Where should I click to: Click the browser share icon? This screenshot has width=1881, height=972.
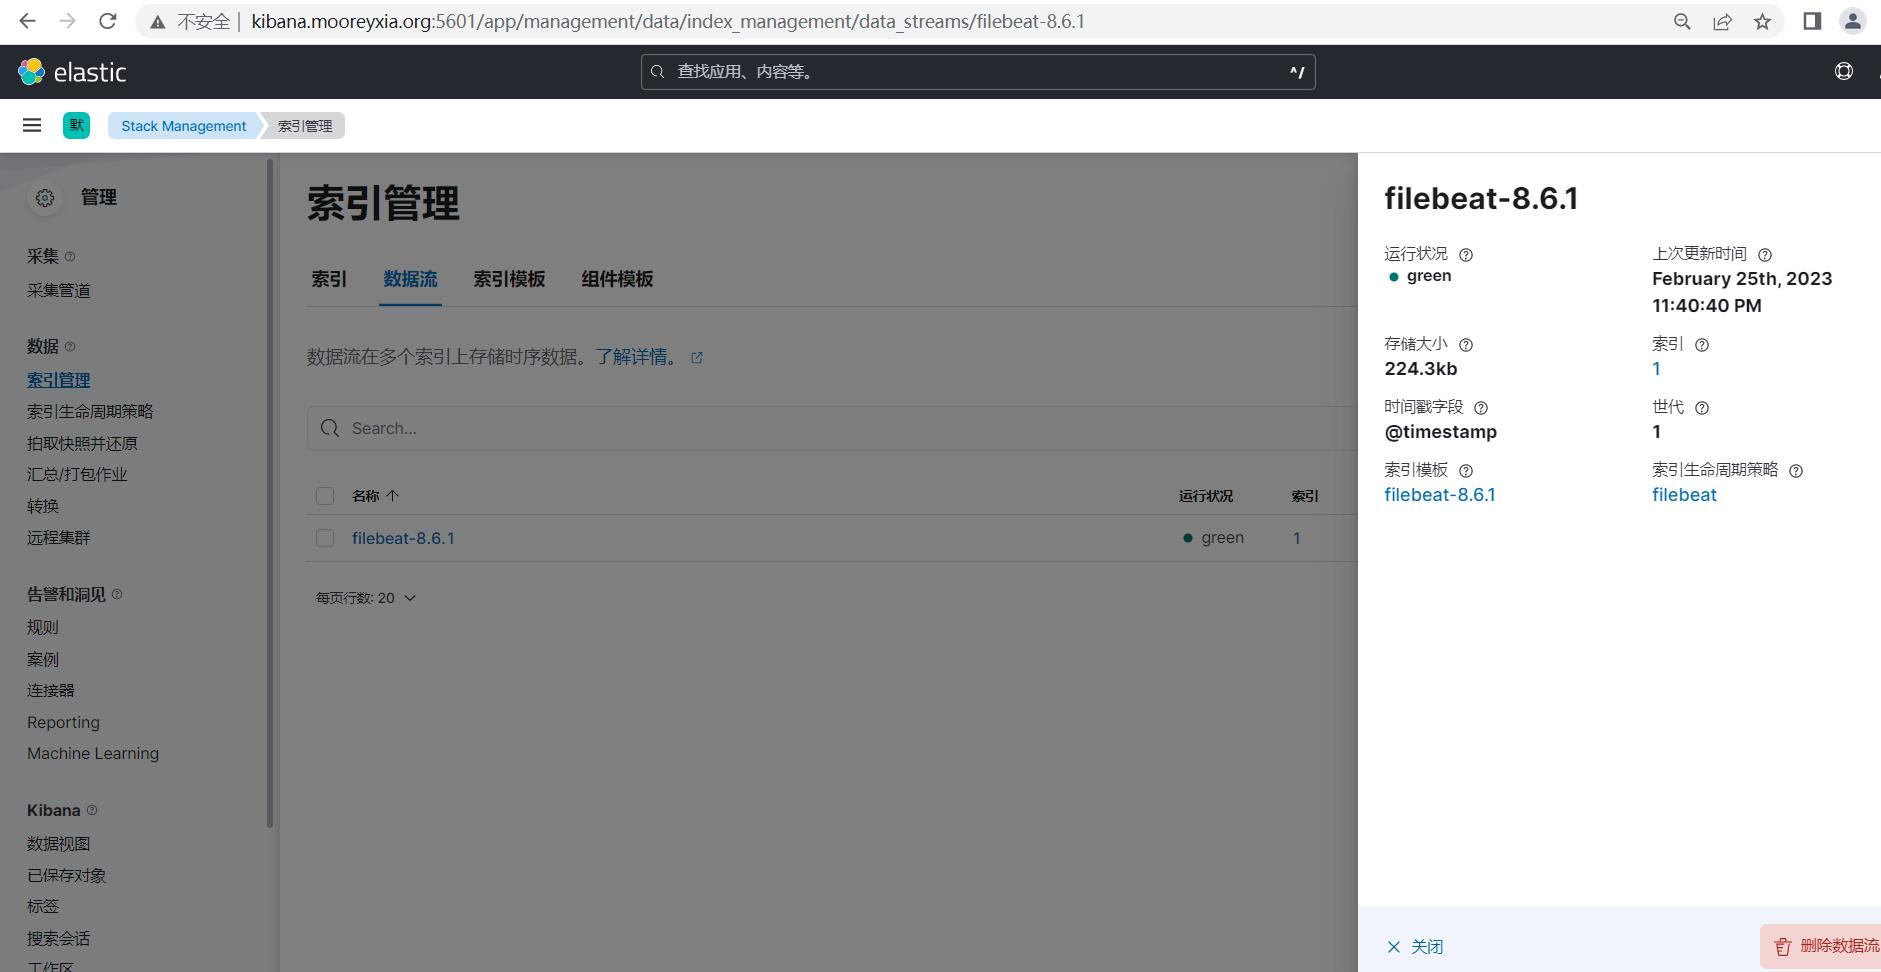tap(1722, 21)
